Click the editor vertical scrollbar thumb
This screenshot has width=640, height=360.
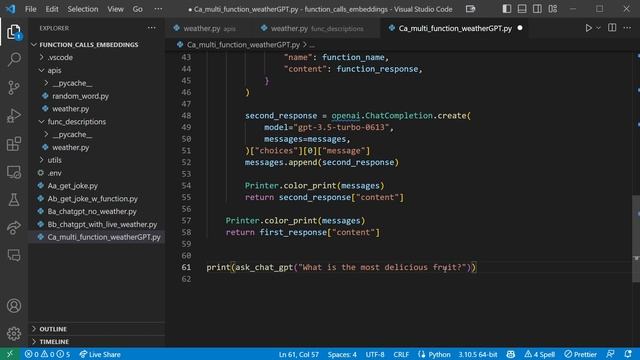point(636,239)
